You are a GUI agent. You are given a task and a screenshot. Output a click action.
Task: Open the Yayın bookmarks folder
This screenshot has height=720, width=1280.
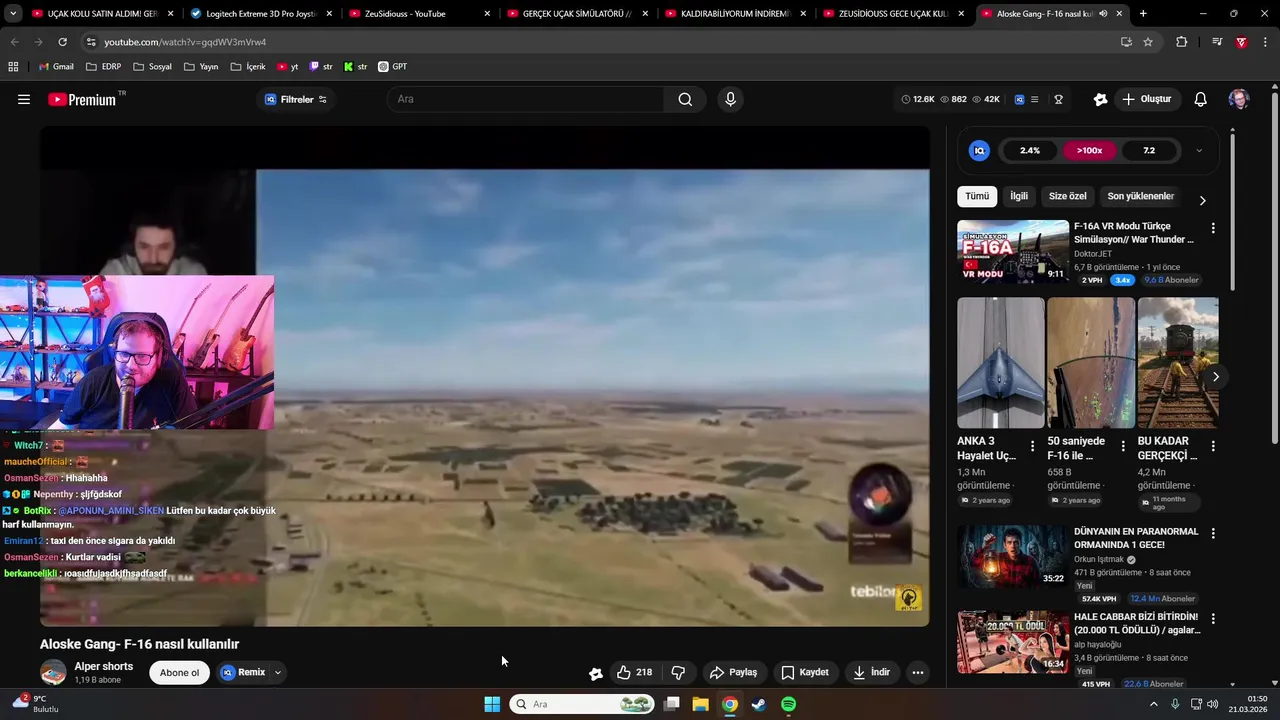(200, 67)
